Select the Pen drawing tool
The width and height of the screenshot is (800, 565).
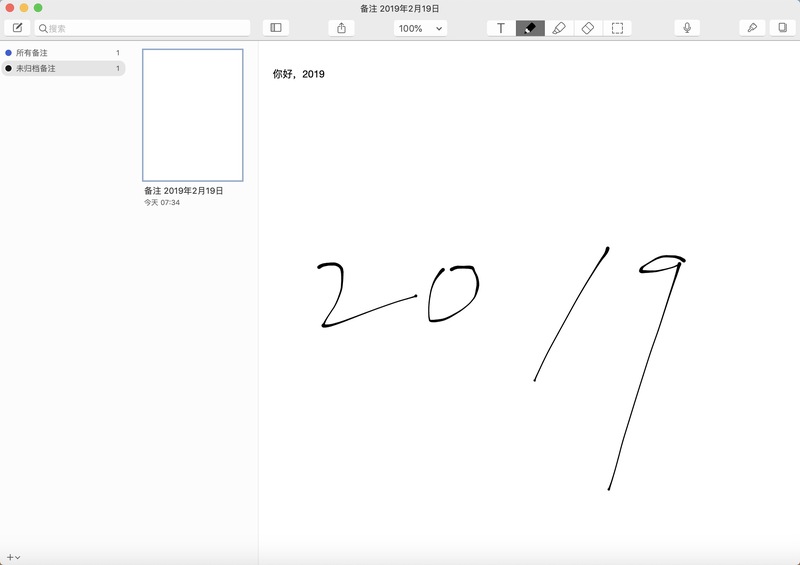[530, 28]
